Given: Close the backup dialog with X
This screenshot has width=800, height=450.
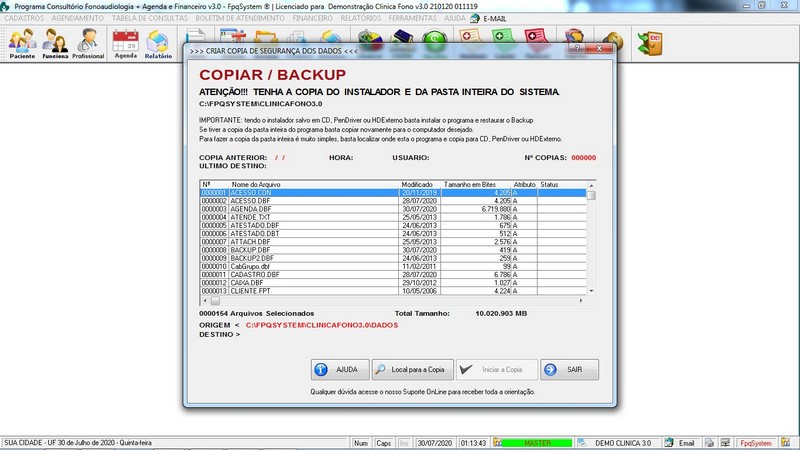Looking at the screenshot, I should coord(599,48).
